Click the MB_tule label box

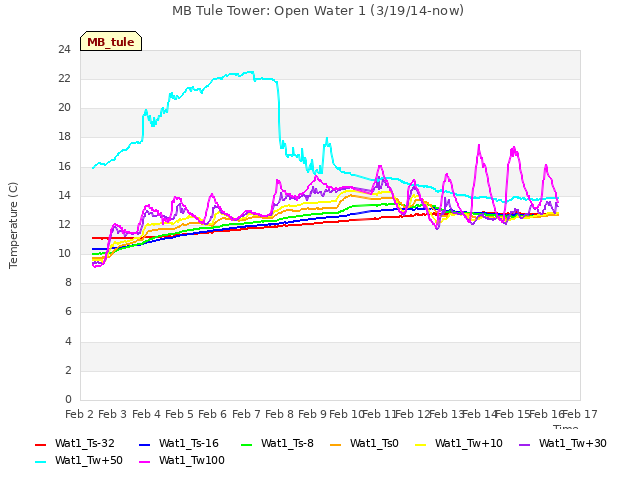[111, 41]
